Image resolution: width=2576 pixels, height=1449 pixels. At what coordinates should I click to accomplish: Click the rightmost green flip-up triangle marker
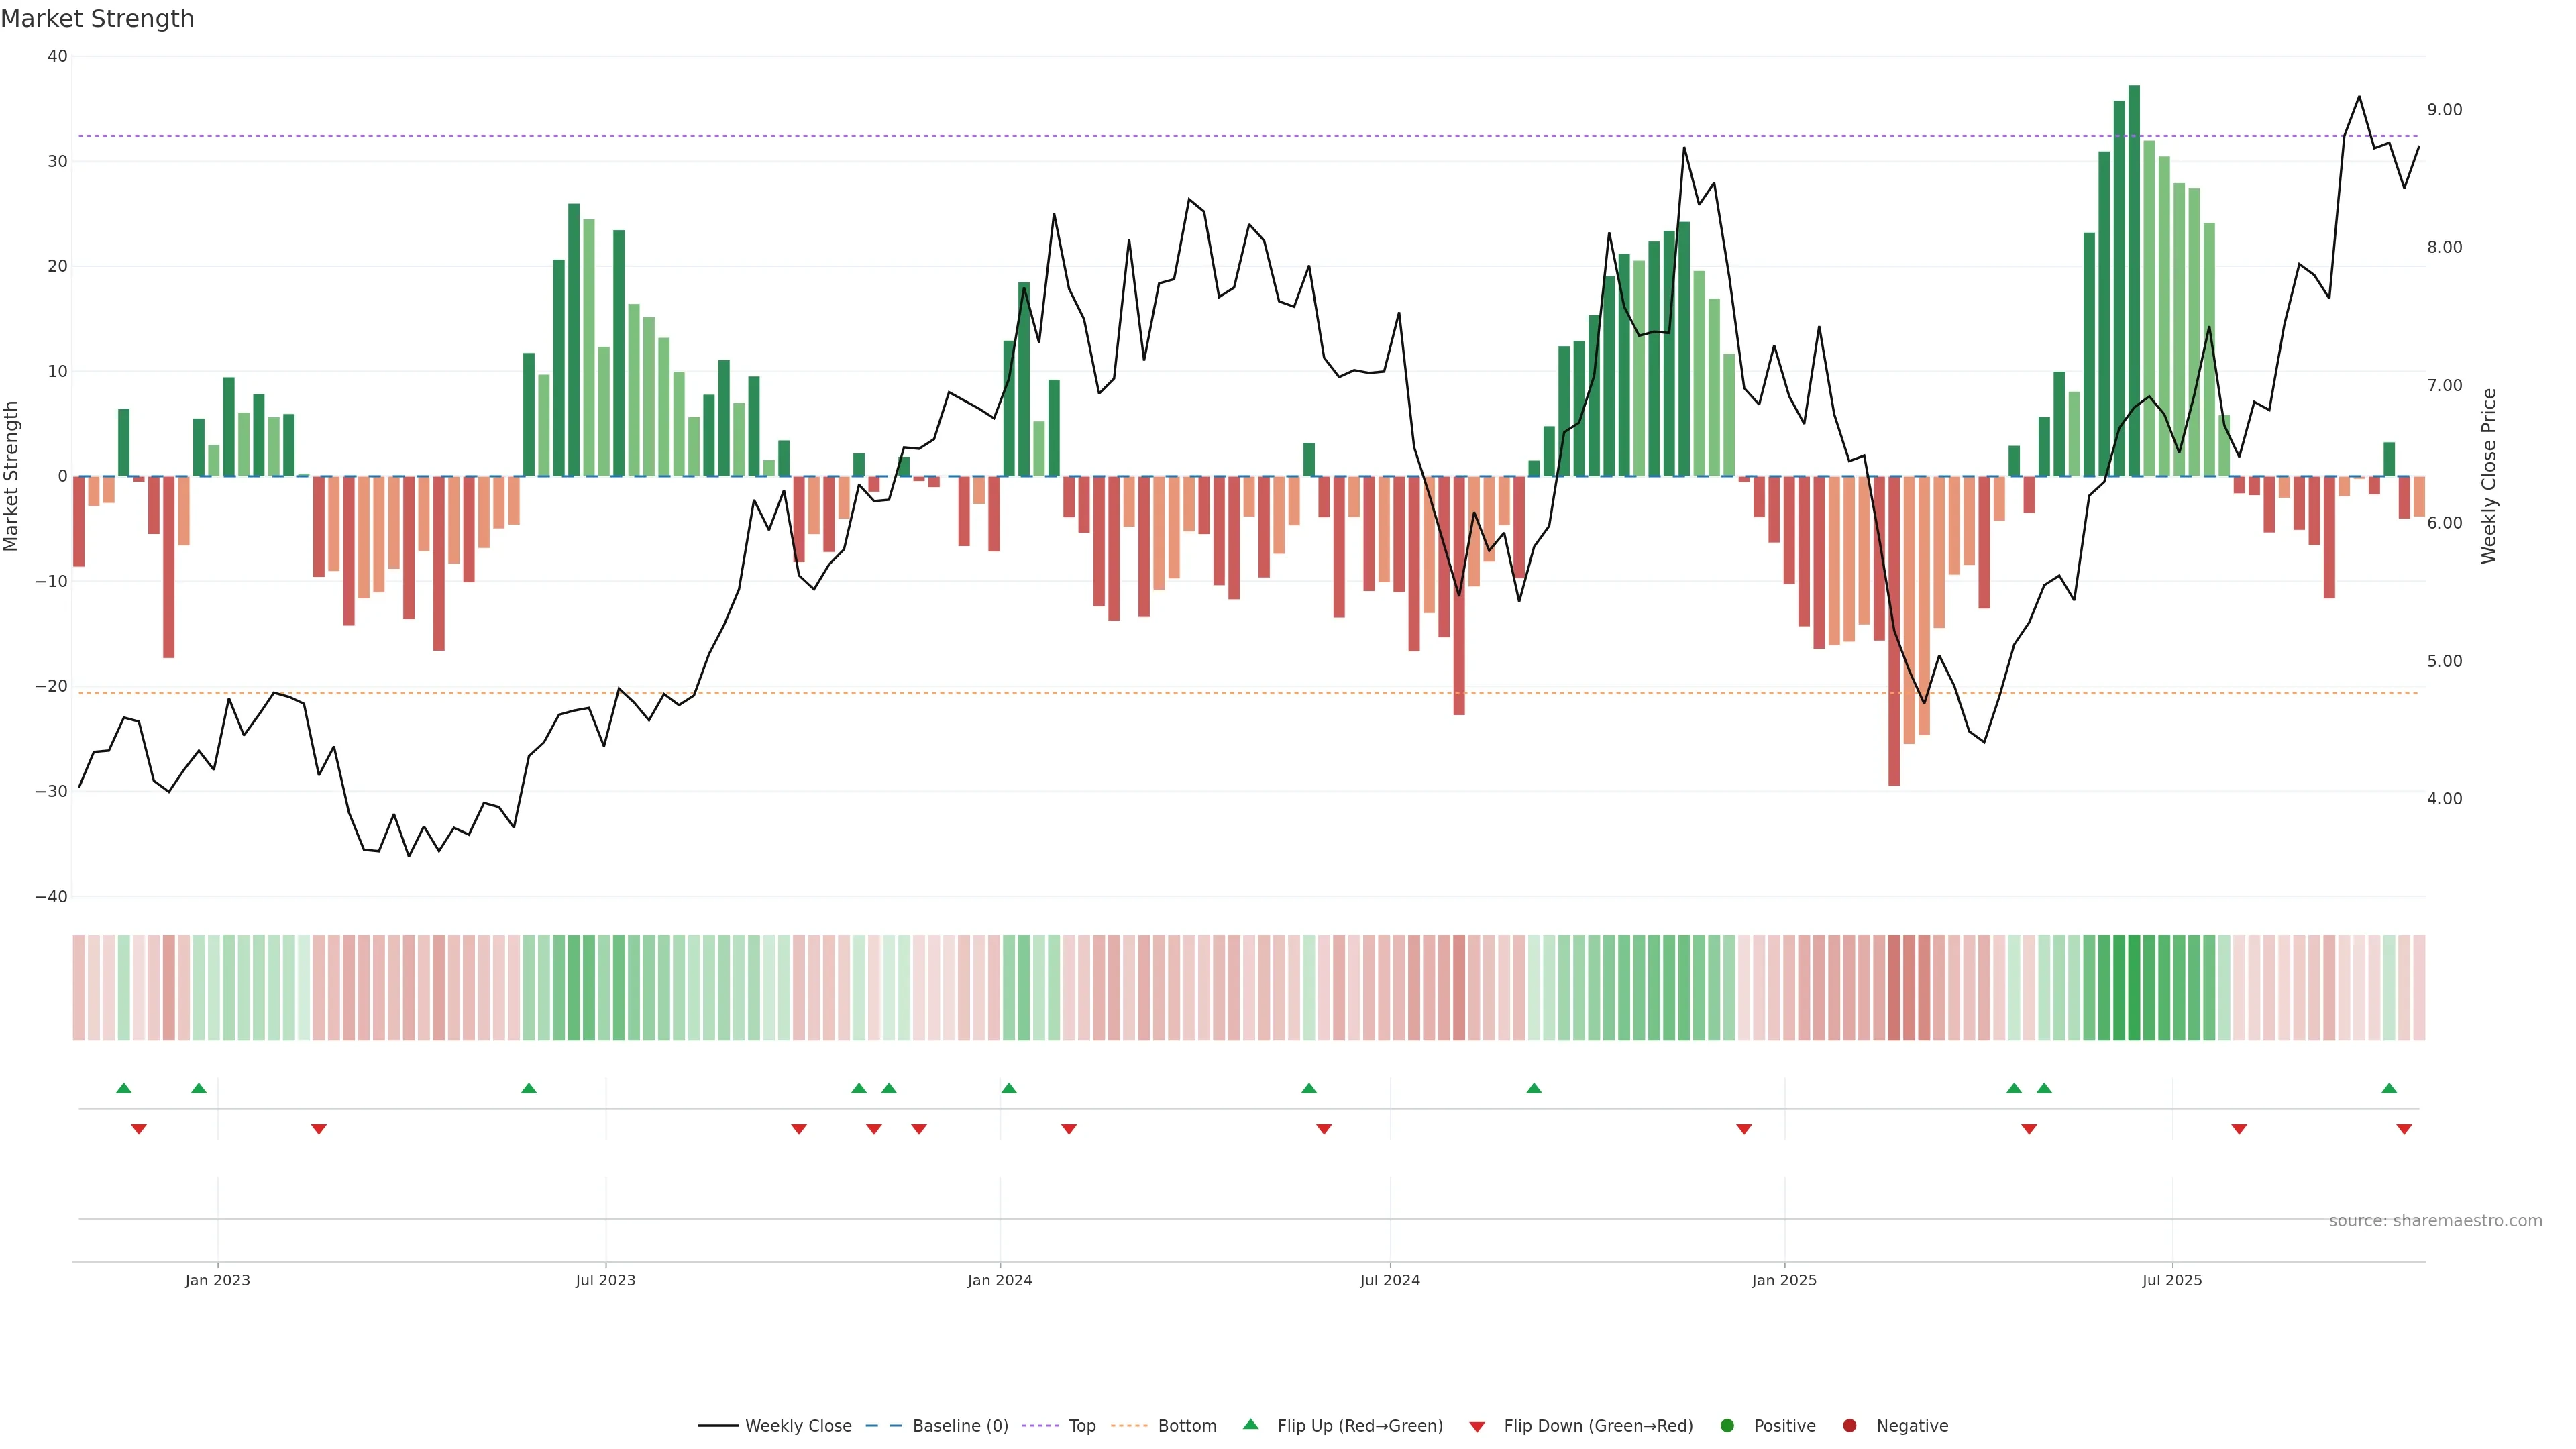2389,1088
